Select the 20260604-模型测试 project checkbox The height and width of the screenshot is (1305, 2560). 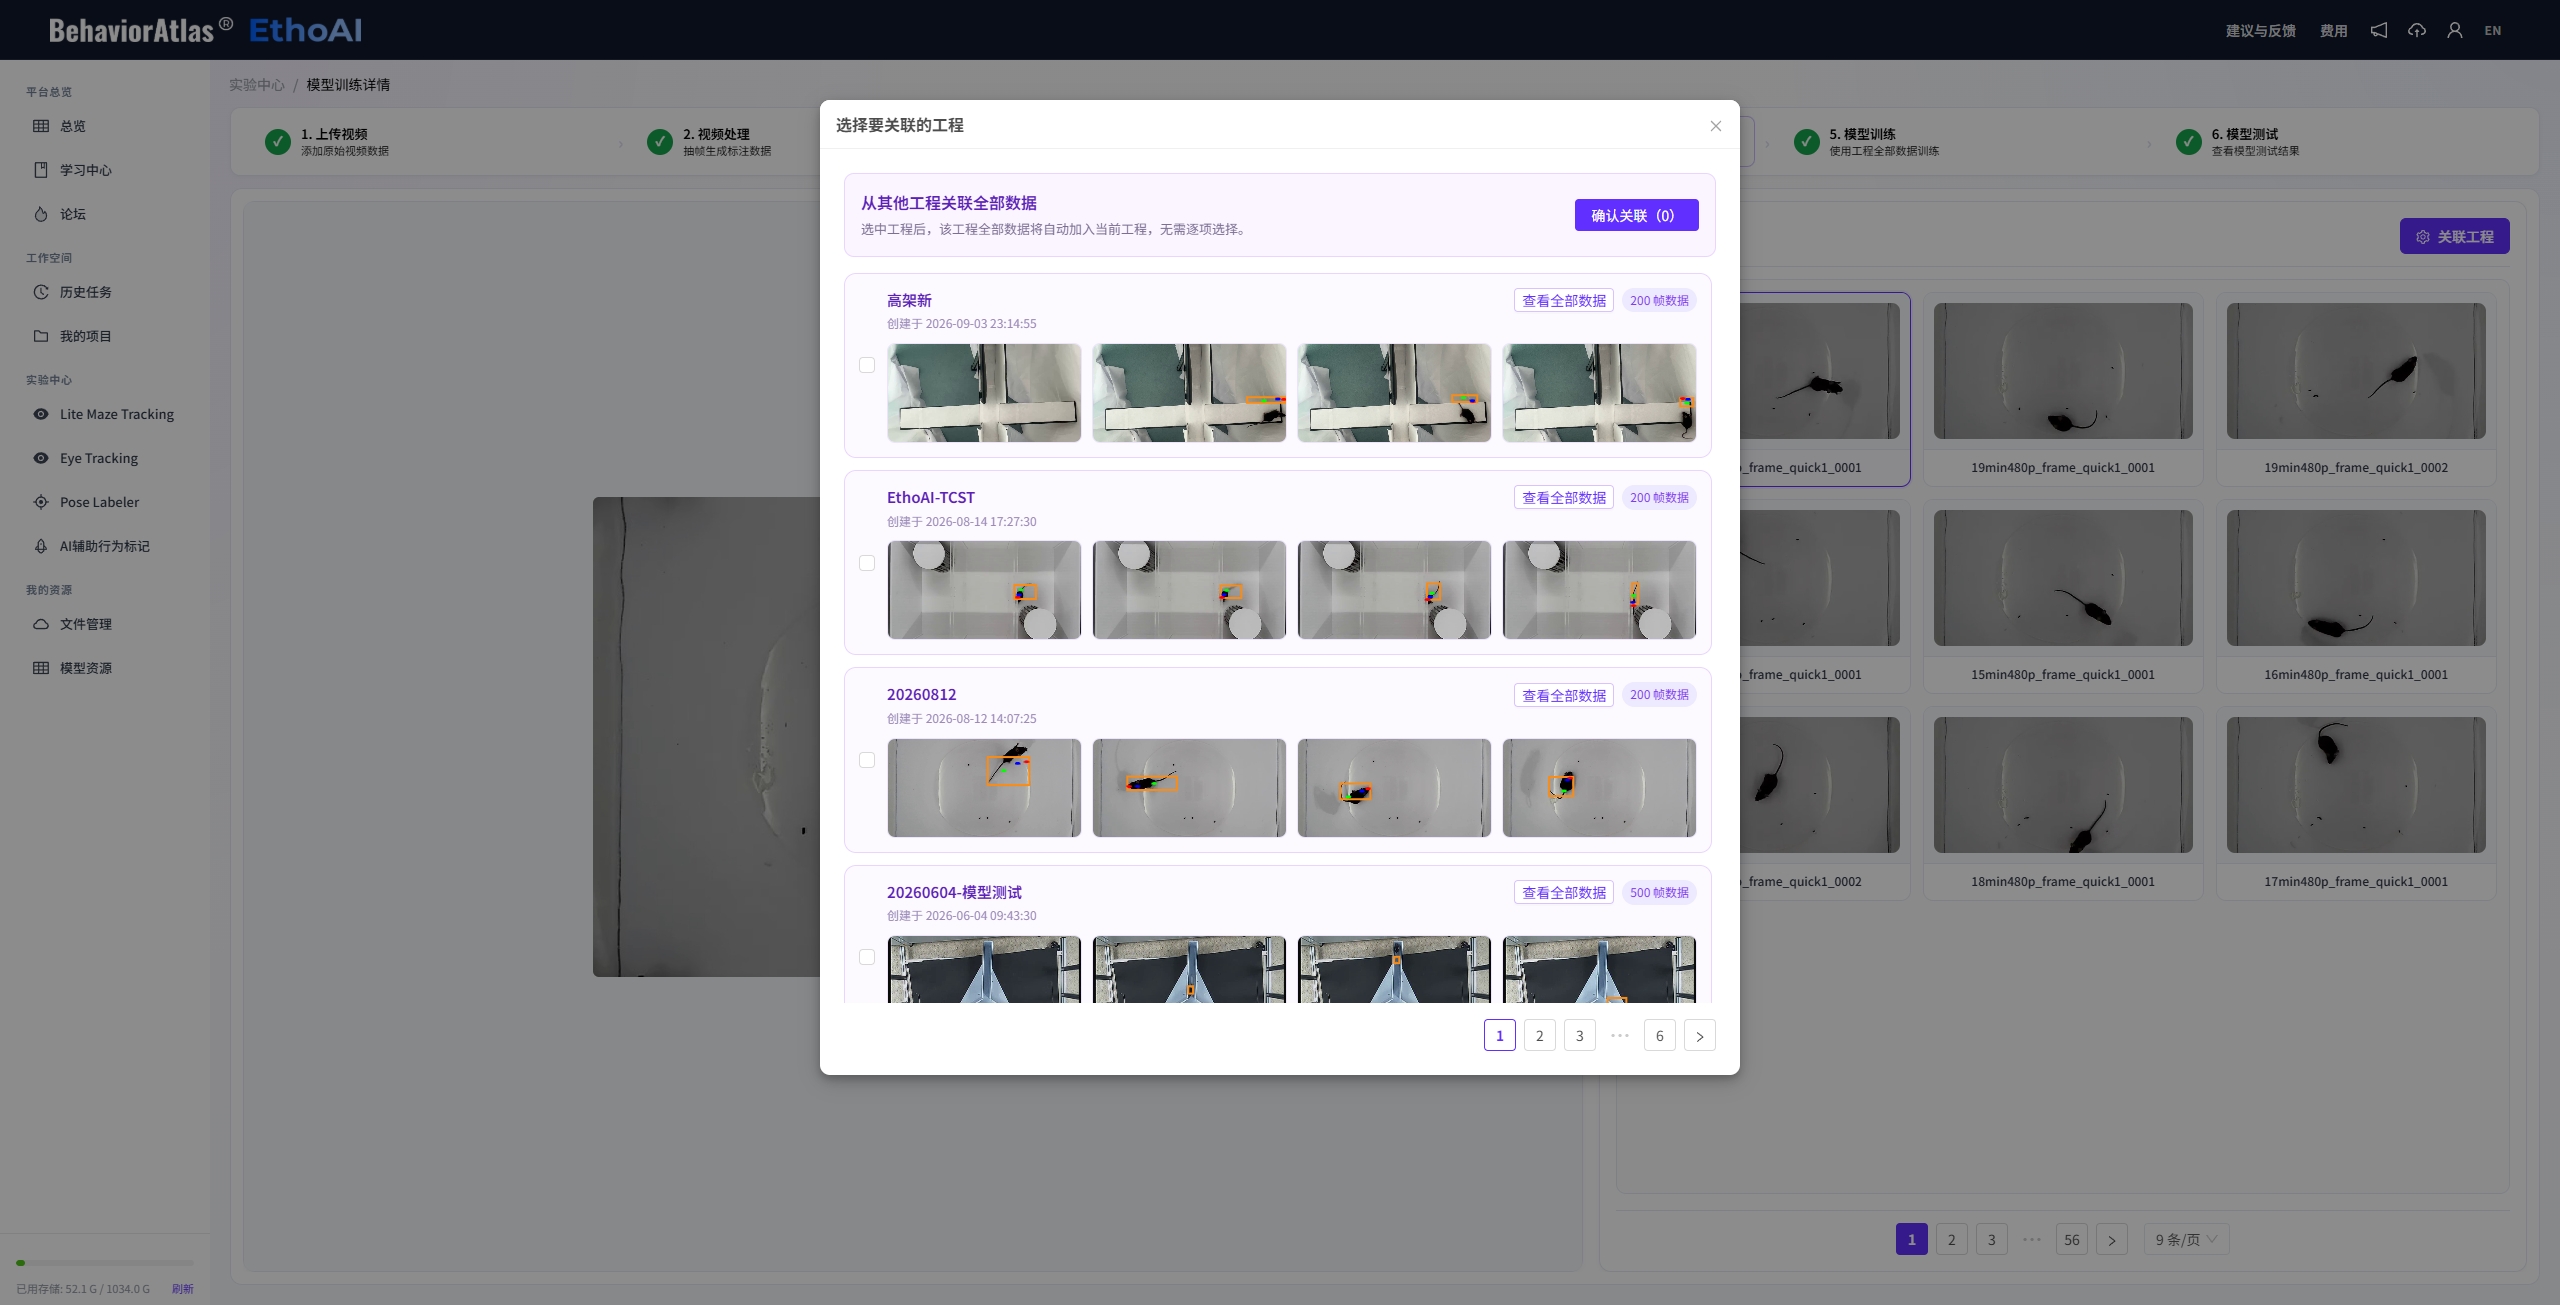(867, 957)
